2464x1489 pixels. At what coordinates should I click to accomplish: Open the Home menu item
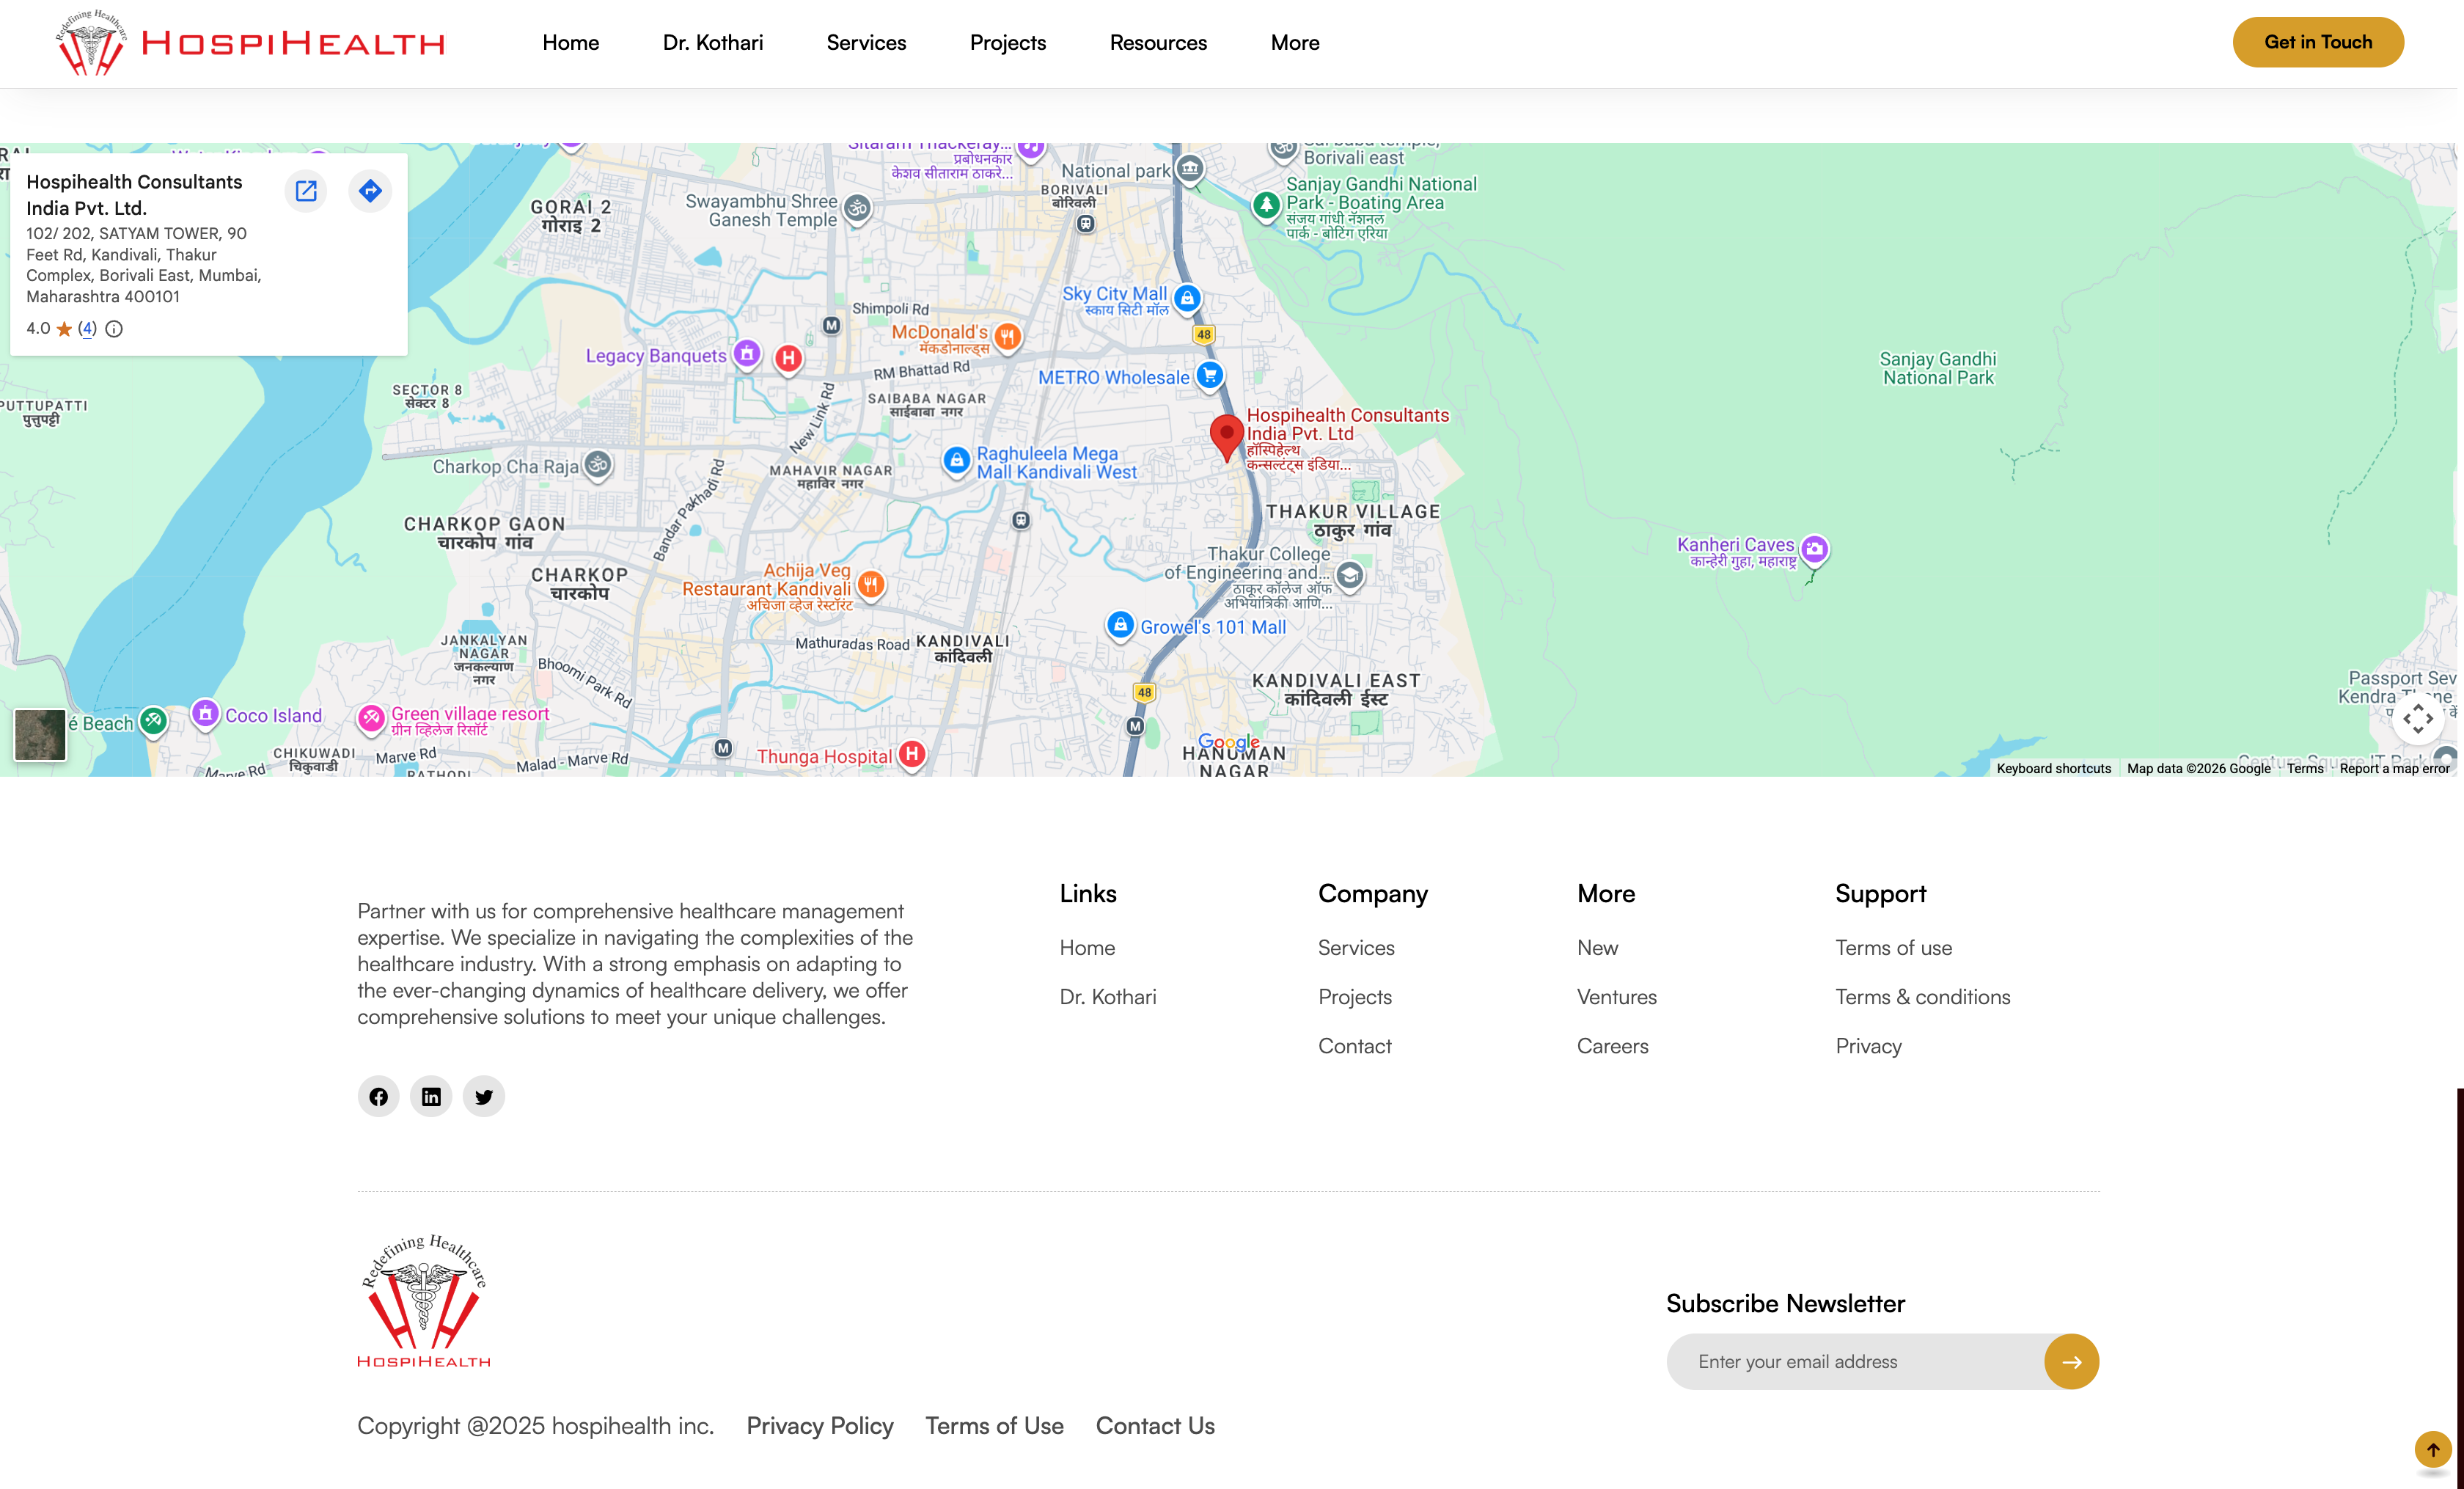[x=571, y=43]
